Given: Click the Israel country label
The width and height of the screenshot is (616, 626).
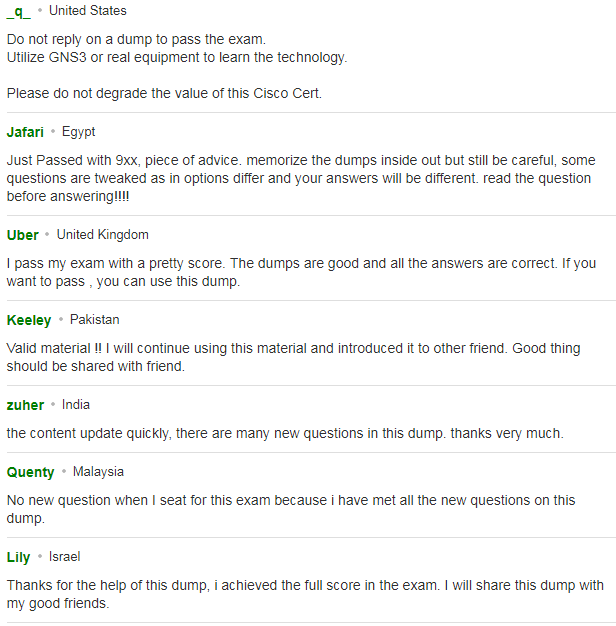Looking at the screenshot, I should pyautogui.click(x=65, y=557).
